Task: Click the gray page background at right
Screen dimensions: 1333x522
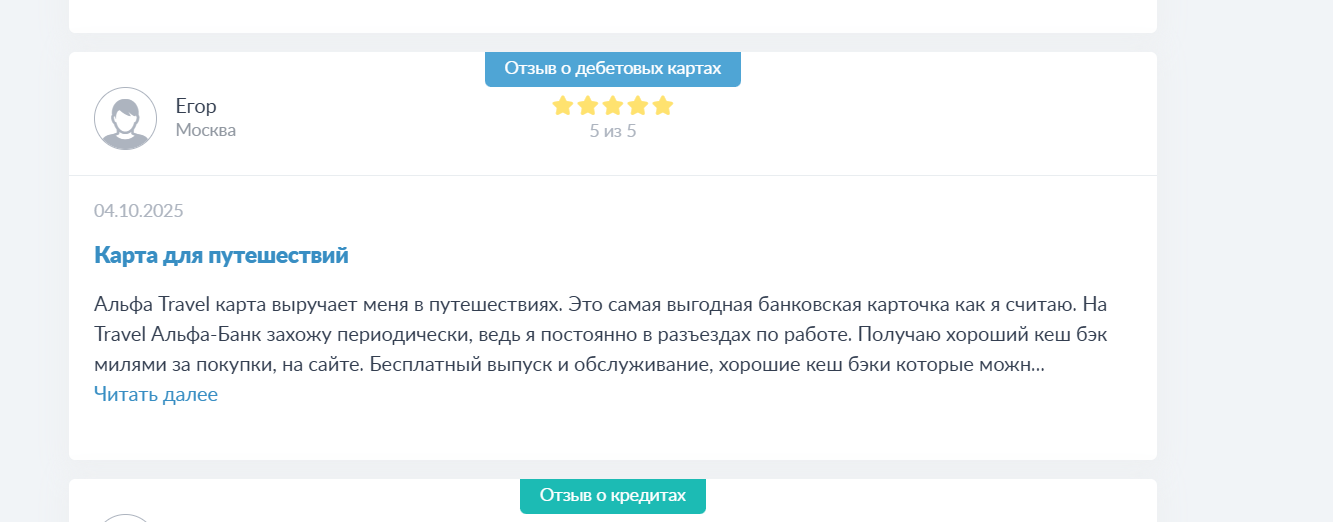Action: coord(1245,260)
